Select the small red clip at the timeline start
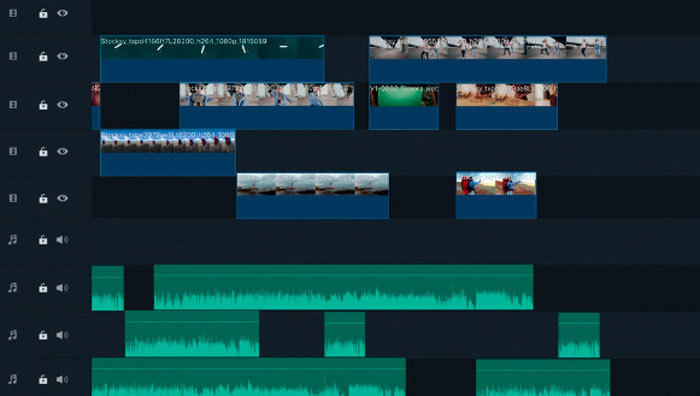 (x=96, y=106)
